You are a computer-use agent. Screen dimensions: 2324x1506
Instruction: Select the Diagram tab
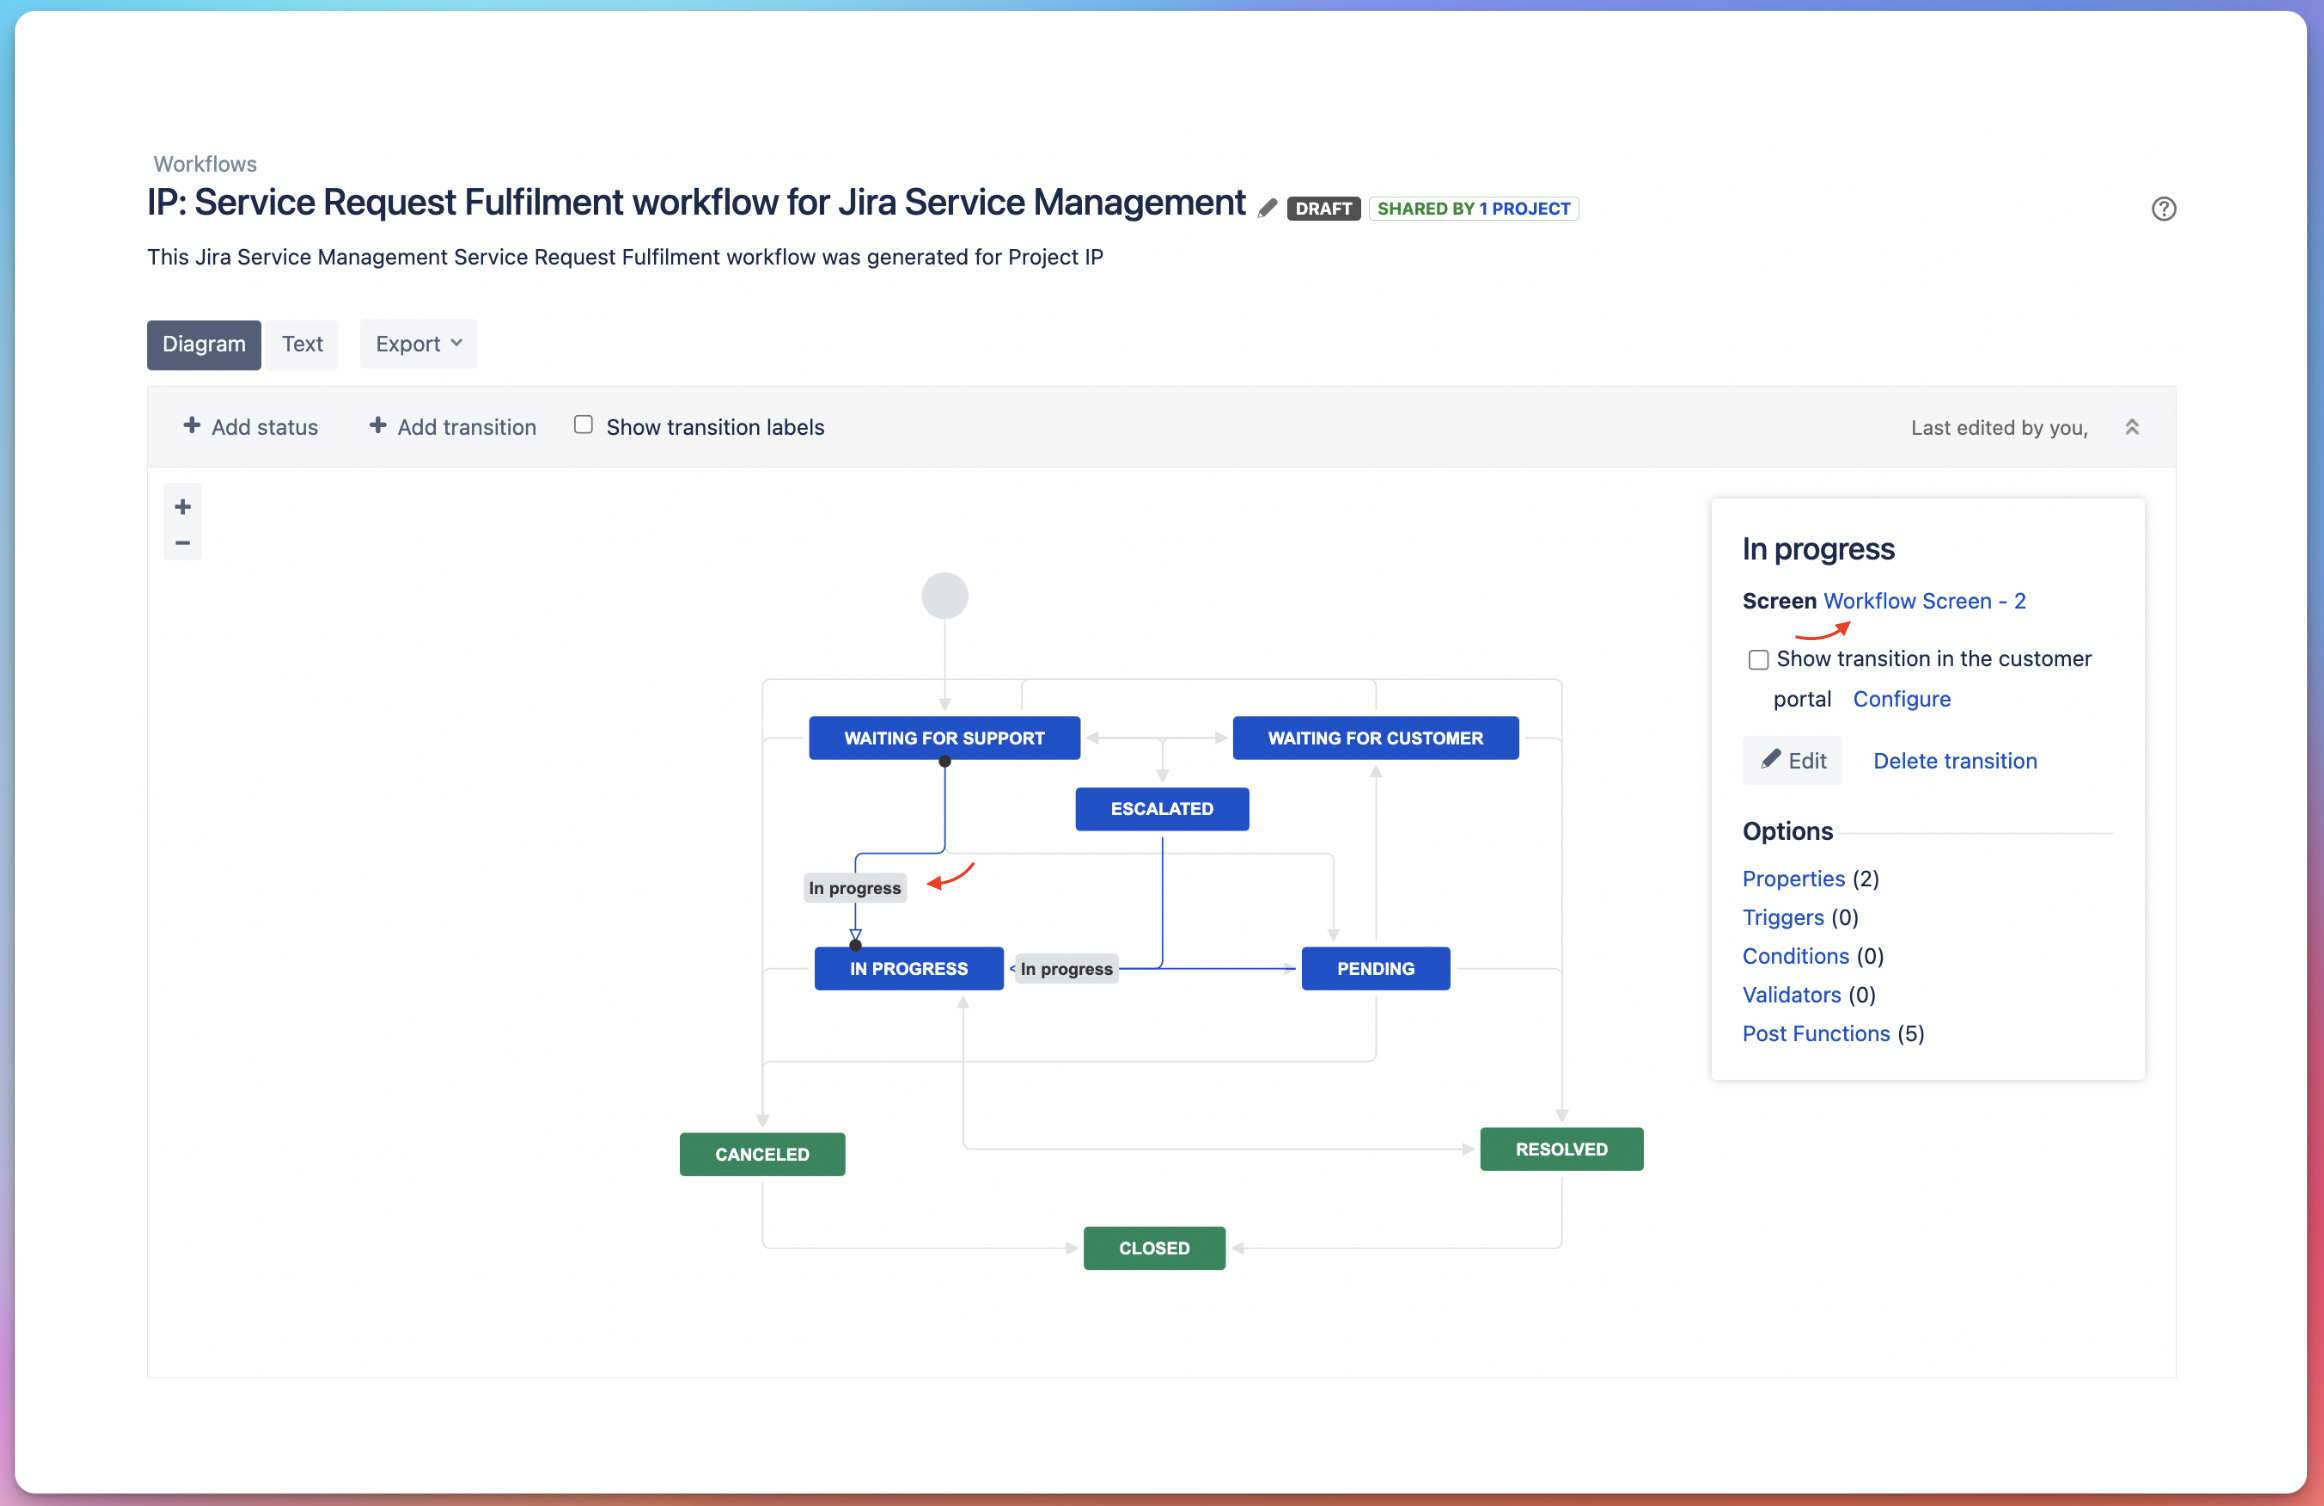tap(204, 344)
